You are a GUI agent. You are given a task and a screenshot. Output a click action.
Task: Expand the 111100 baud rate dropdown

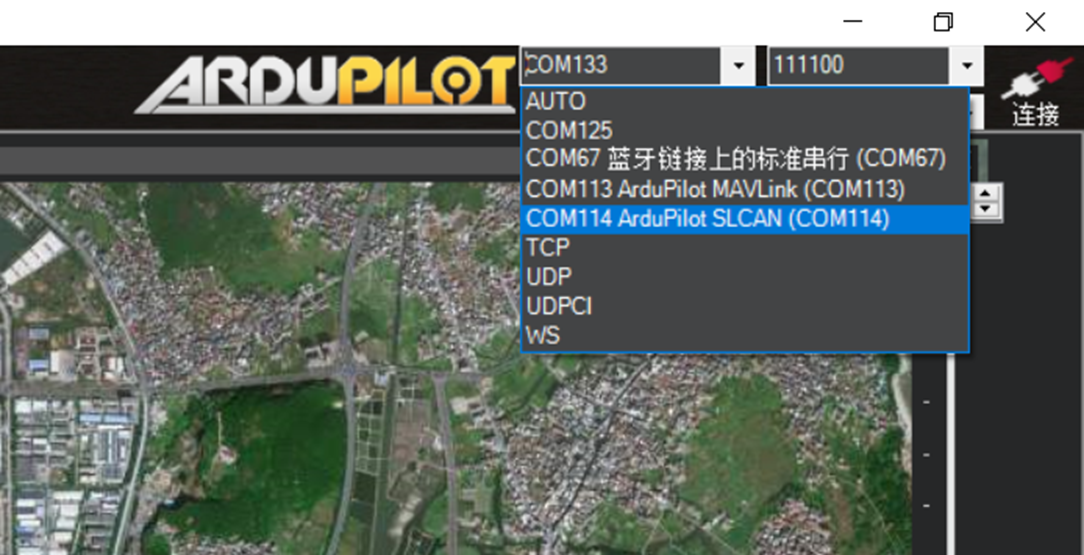pyautogui.click(x=966, y=66)
